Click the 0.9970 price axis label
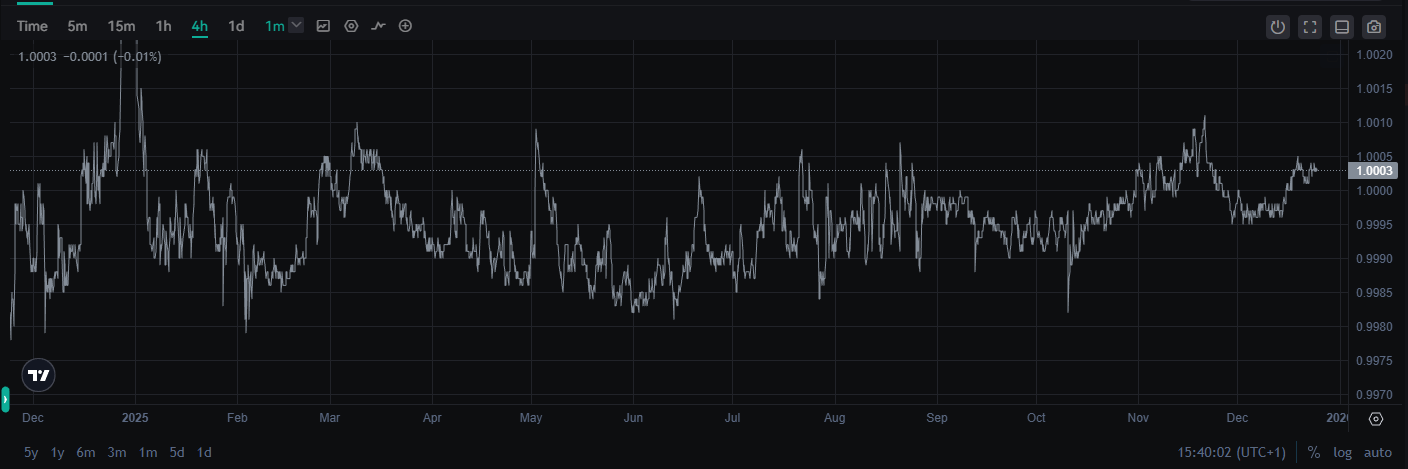The height and width of the screenshot is (469, 1408). tap(1373, 394)
